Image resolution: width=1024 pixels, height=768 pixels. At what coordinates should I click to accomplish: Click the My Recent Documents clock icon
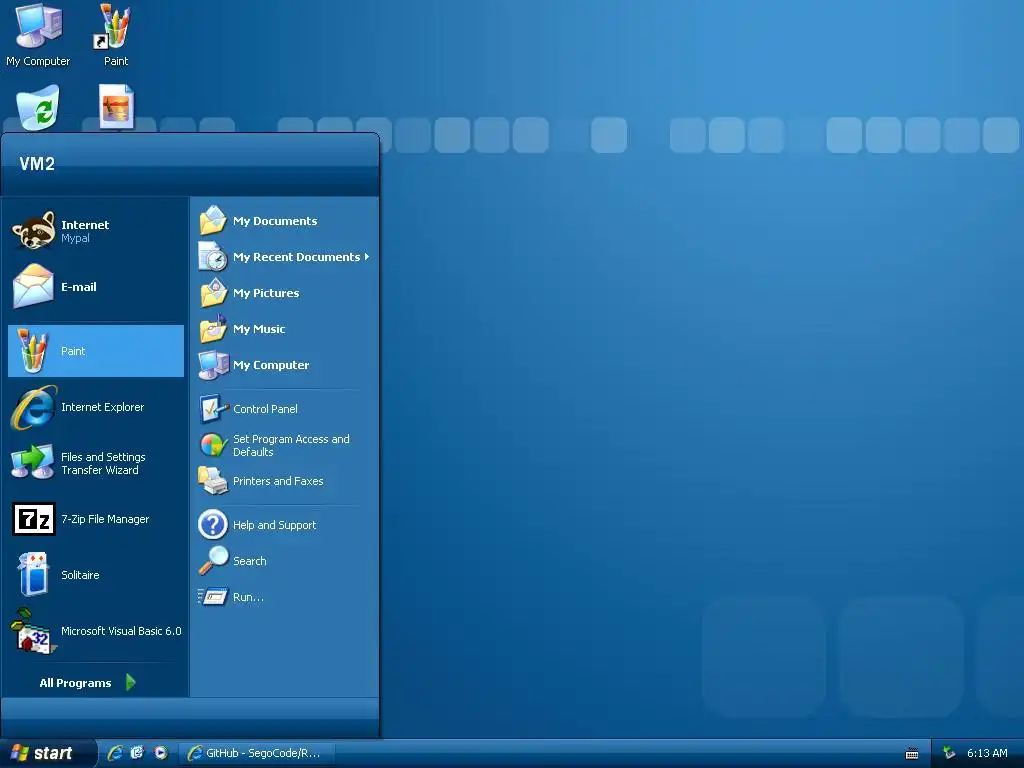pyautogui.click(x=213, y=256)
